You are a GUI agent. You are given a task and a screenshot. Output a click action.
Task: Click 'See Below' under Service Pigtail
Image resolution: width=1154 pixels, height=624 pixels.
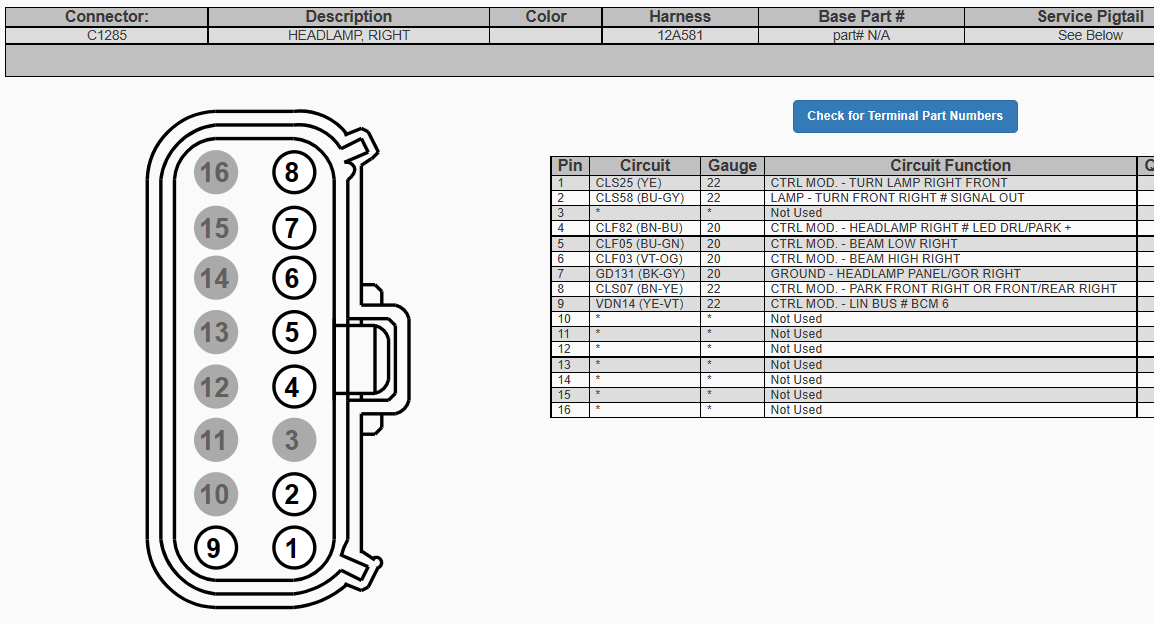tap(1090, 35)
